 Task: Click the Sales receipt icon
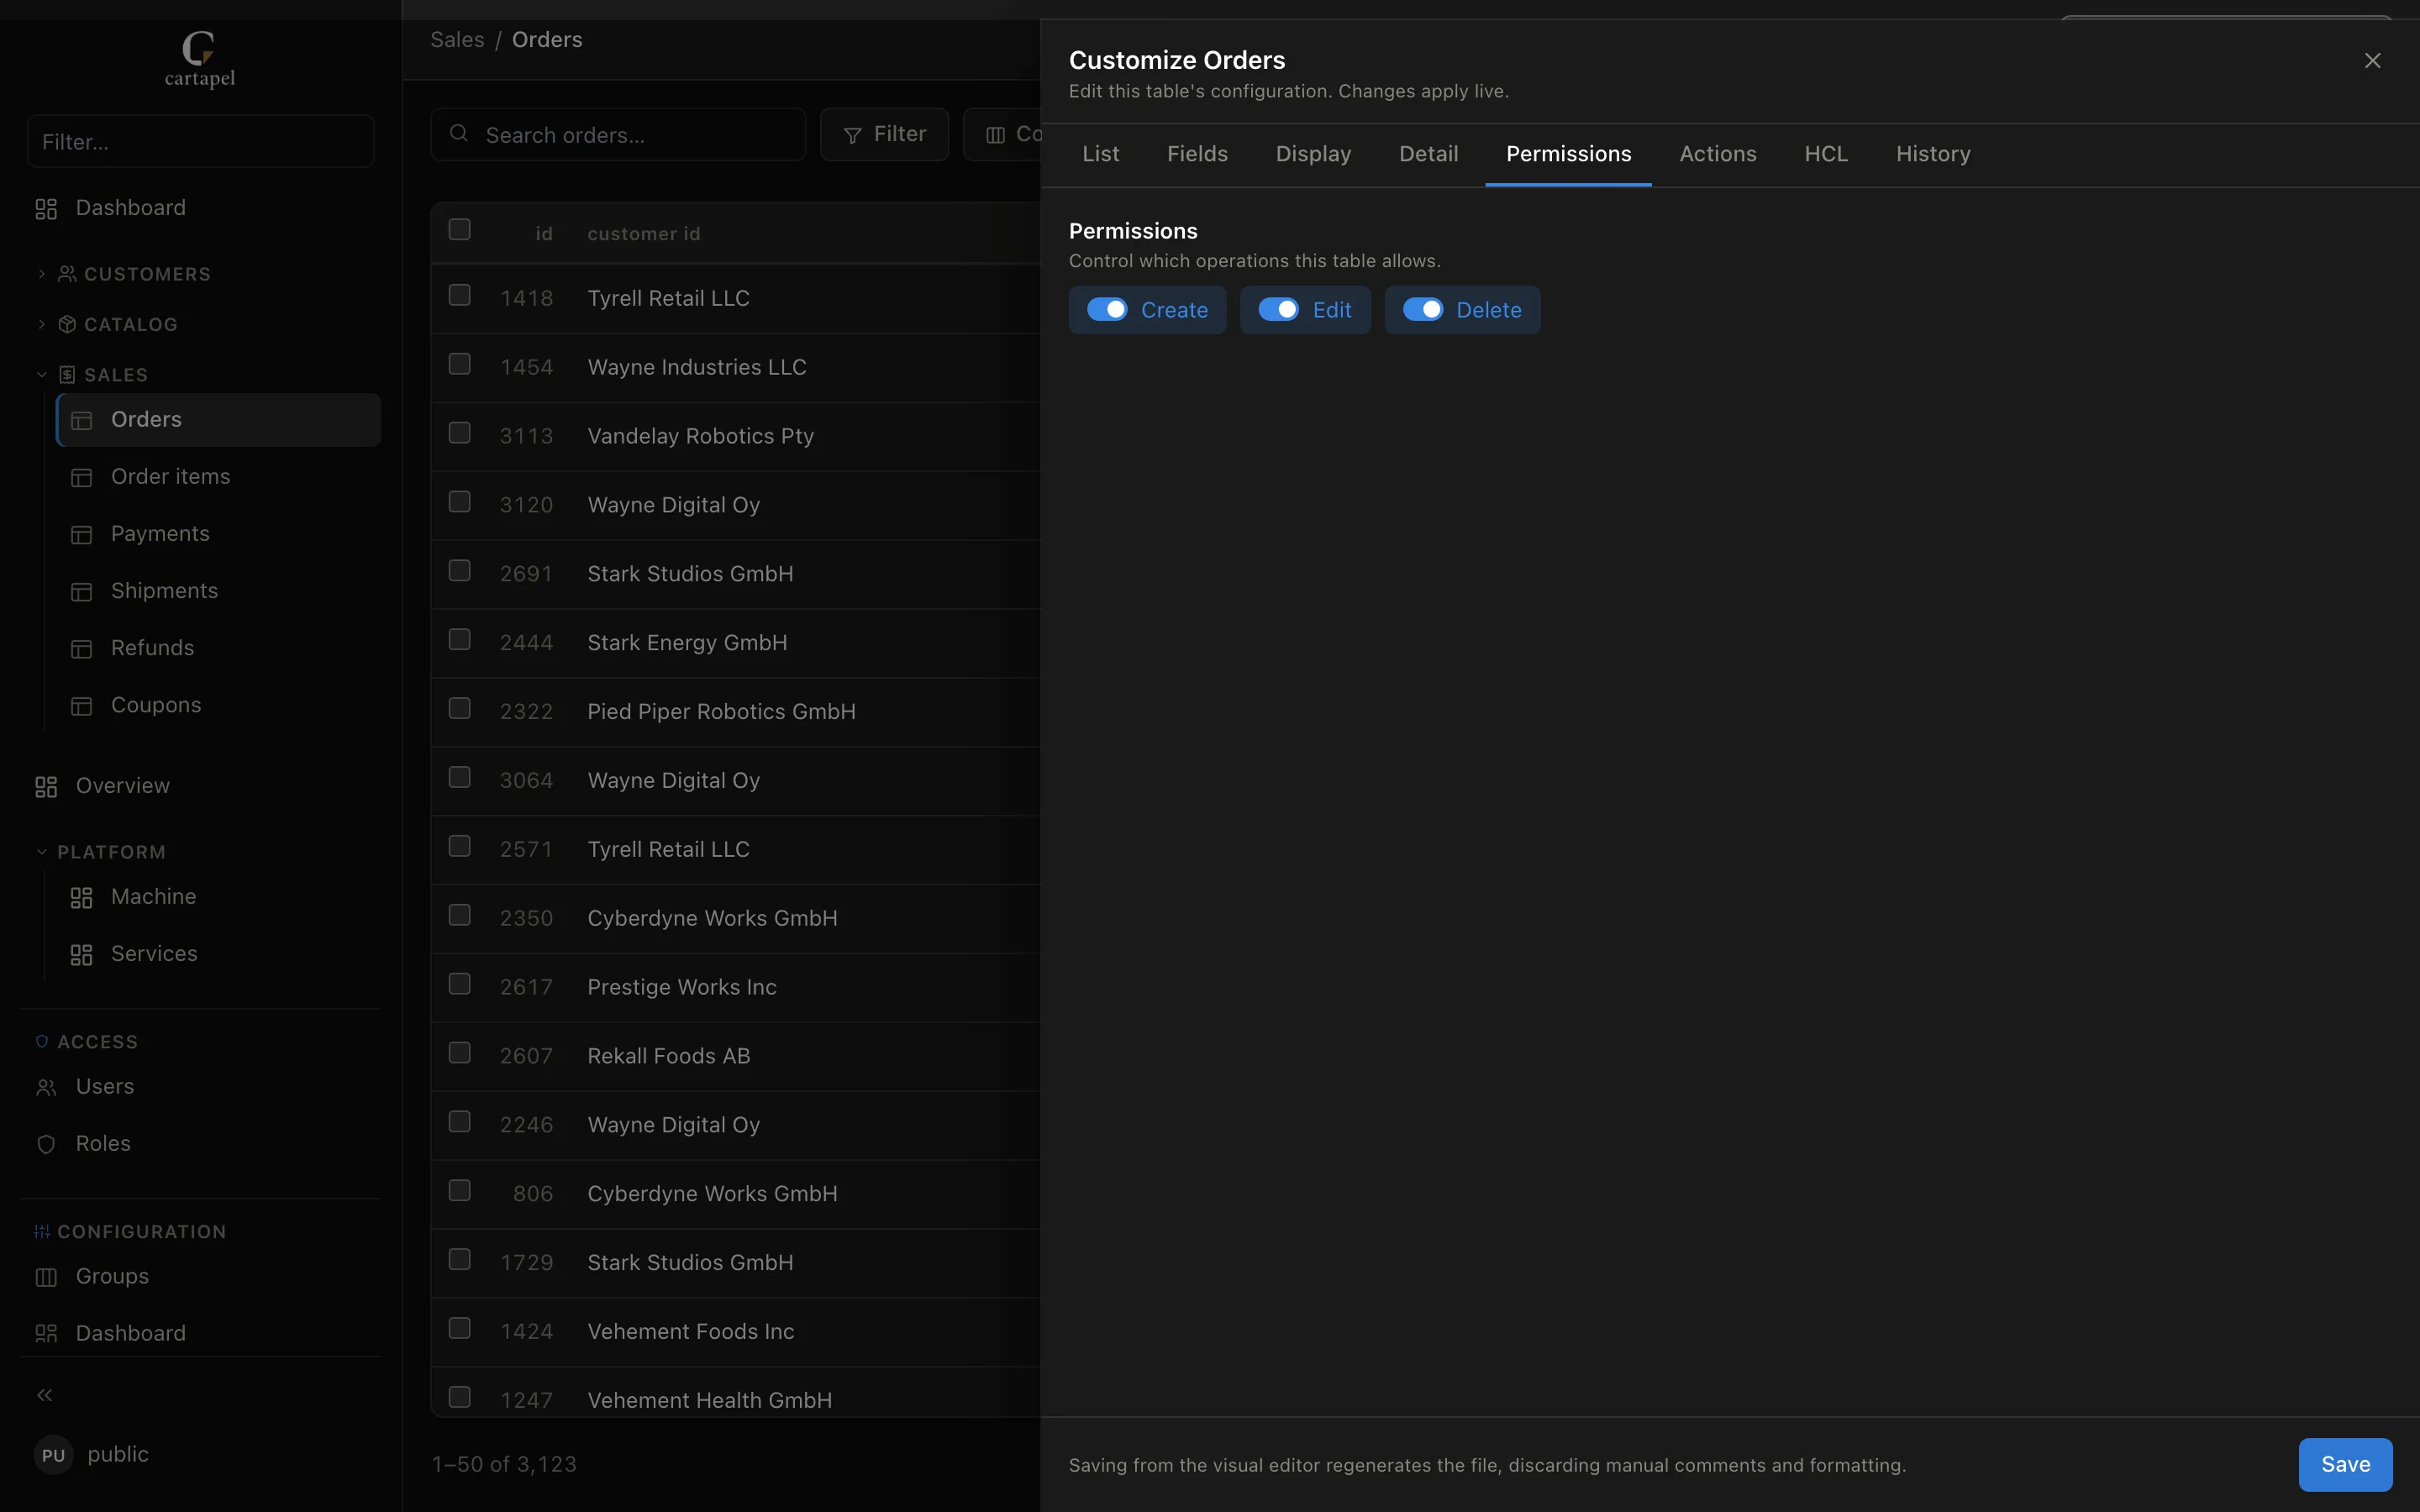(67, 375)
